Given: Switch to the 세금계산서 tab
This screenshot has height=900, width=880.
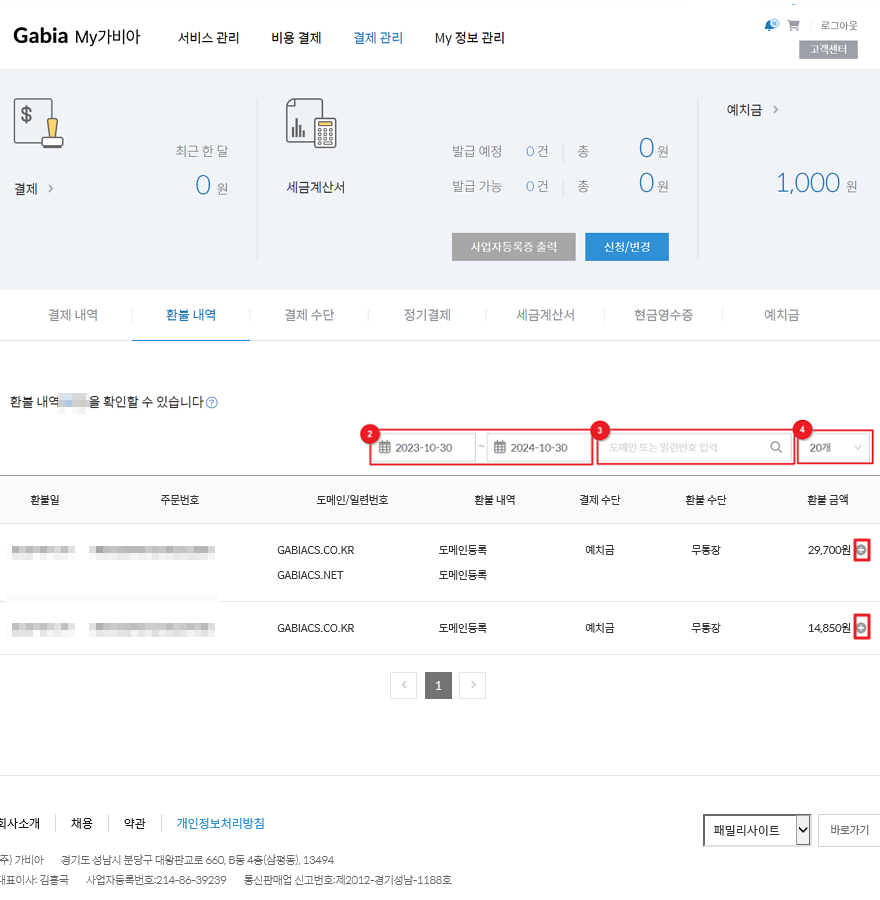Looking at the screenshot, I should coord(545,315).
